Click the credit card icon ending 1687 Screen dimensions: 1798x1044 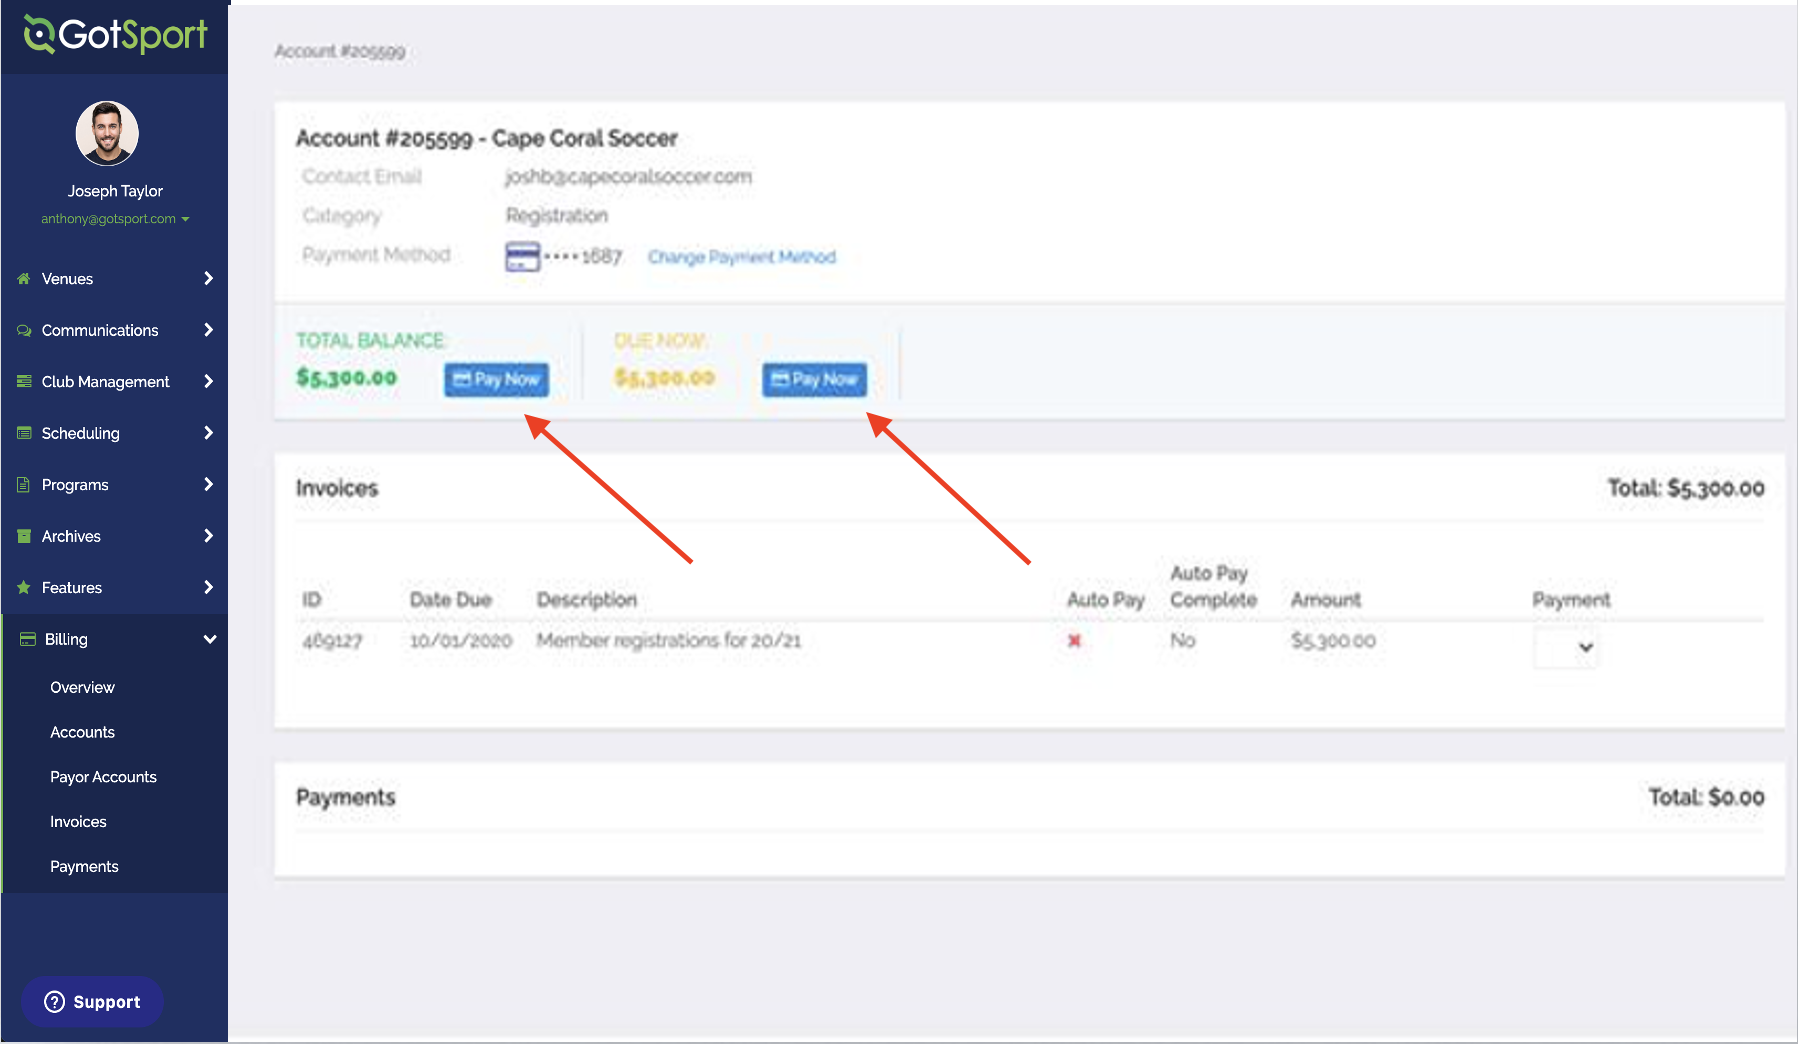pyautogui.click(x=522, y=257)
